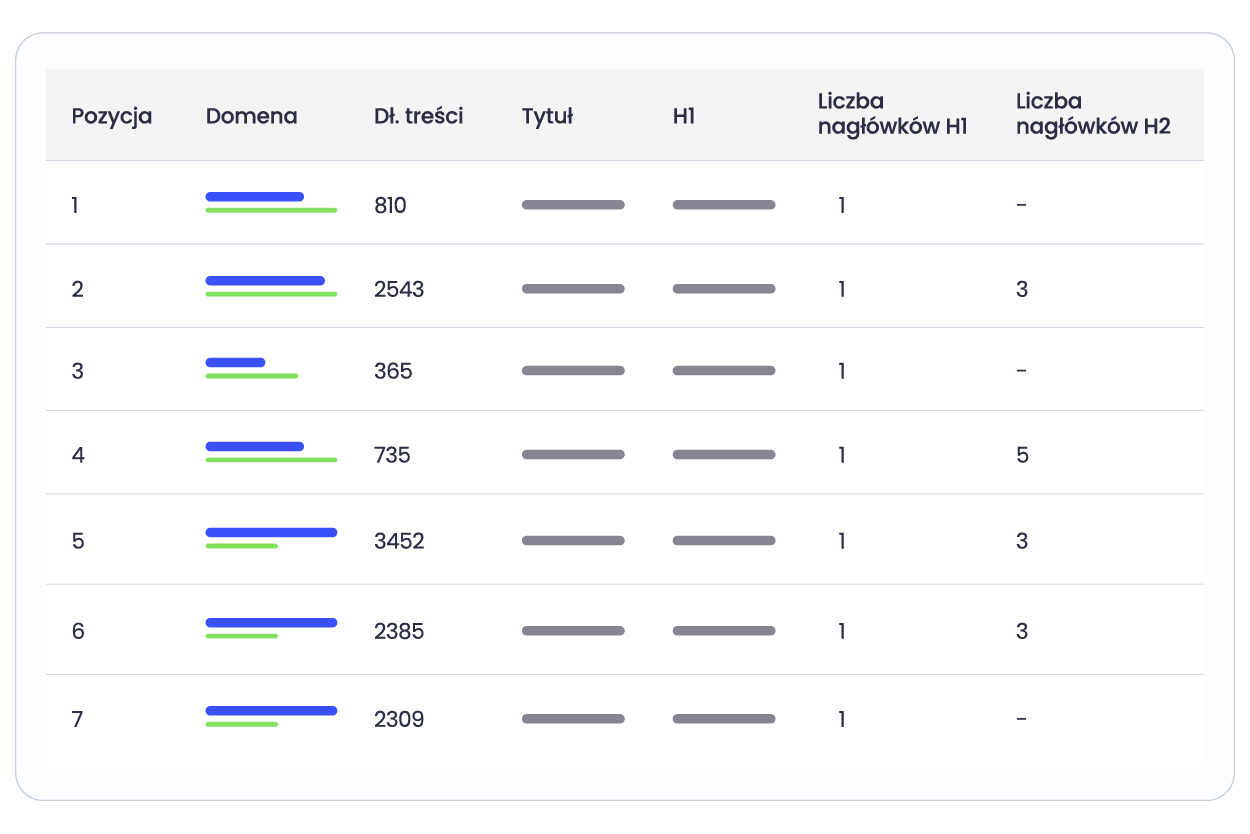Click the H1 placeholder in row 2385

point(724,631)
